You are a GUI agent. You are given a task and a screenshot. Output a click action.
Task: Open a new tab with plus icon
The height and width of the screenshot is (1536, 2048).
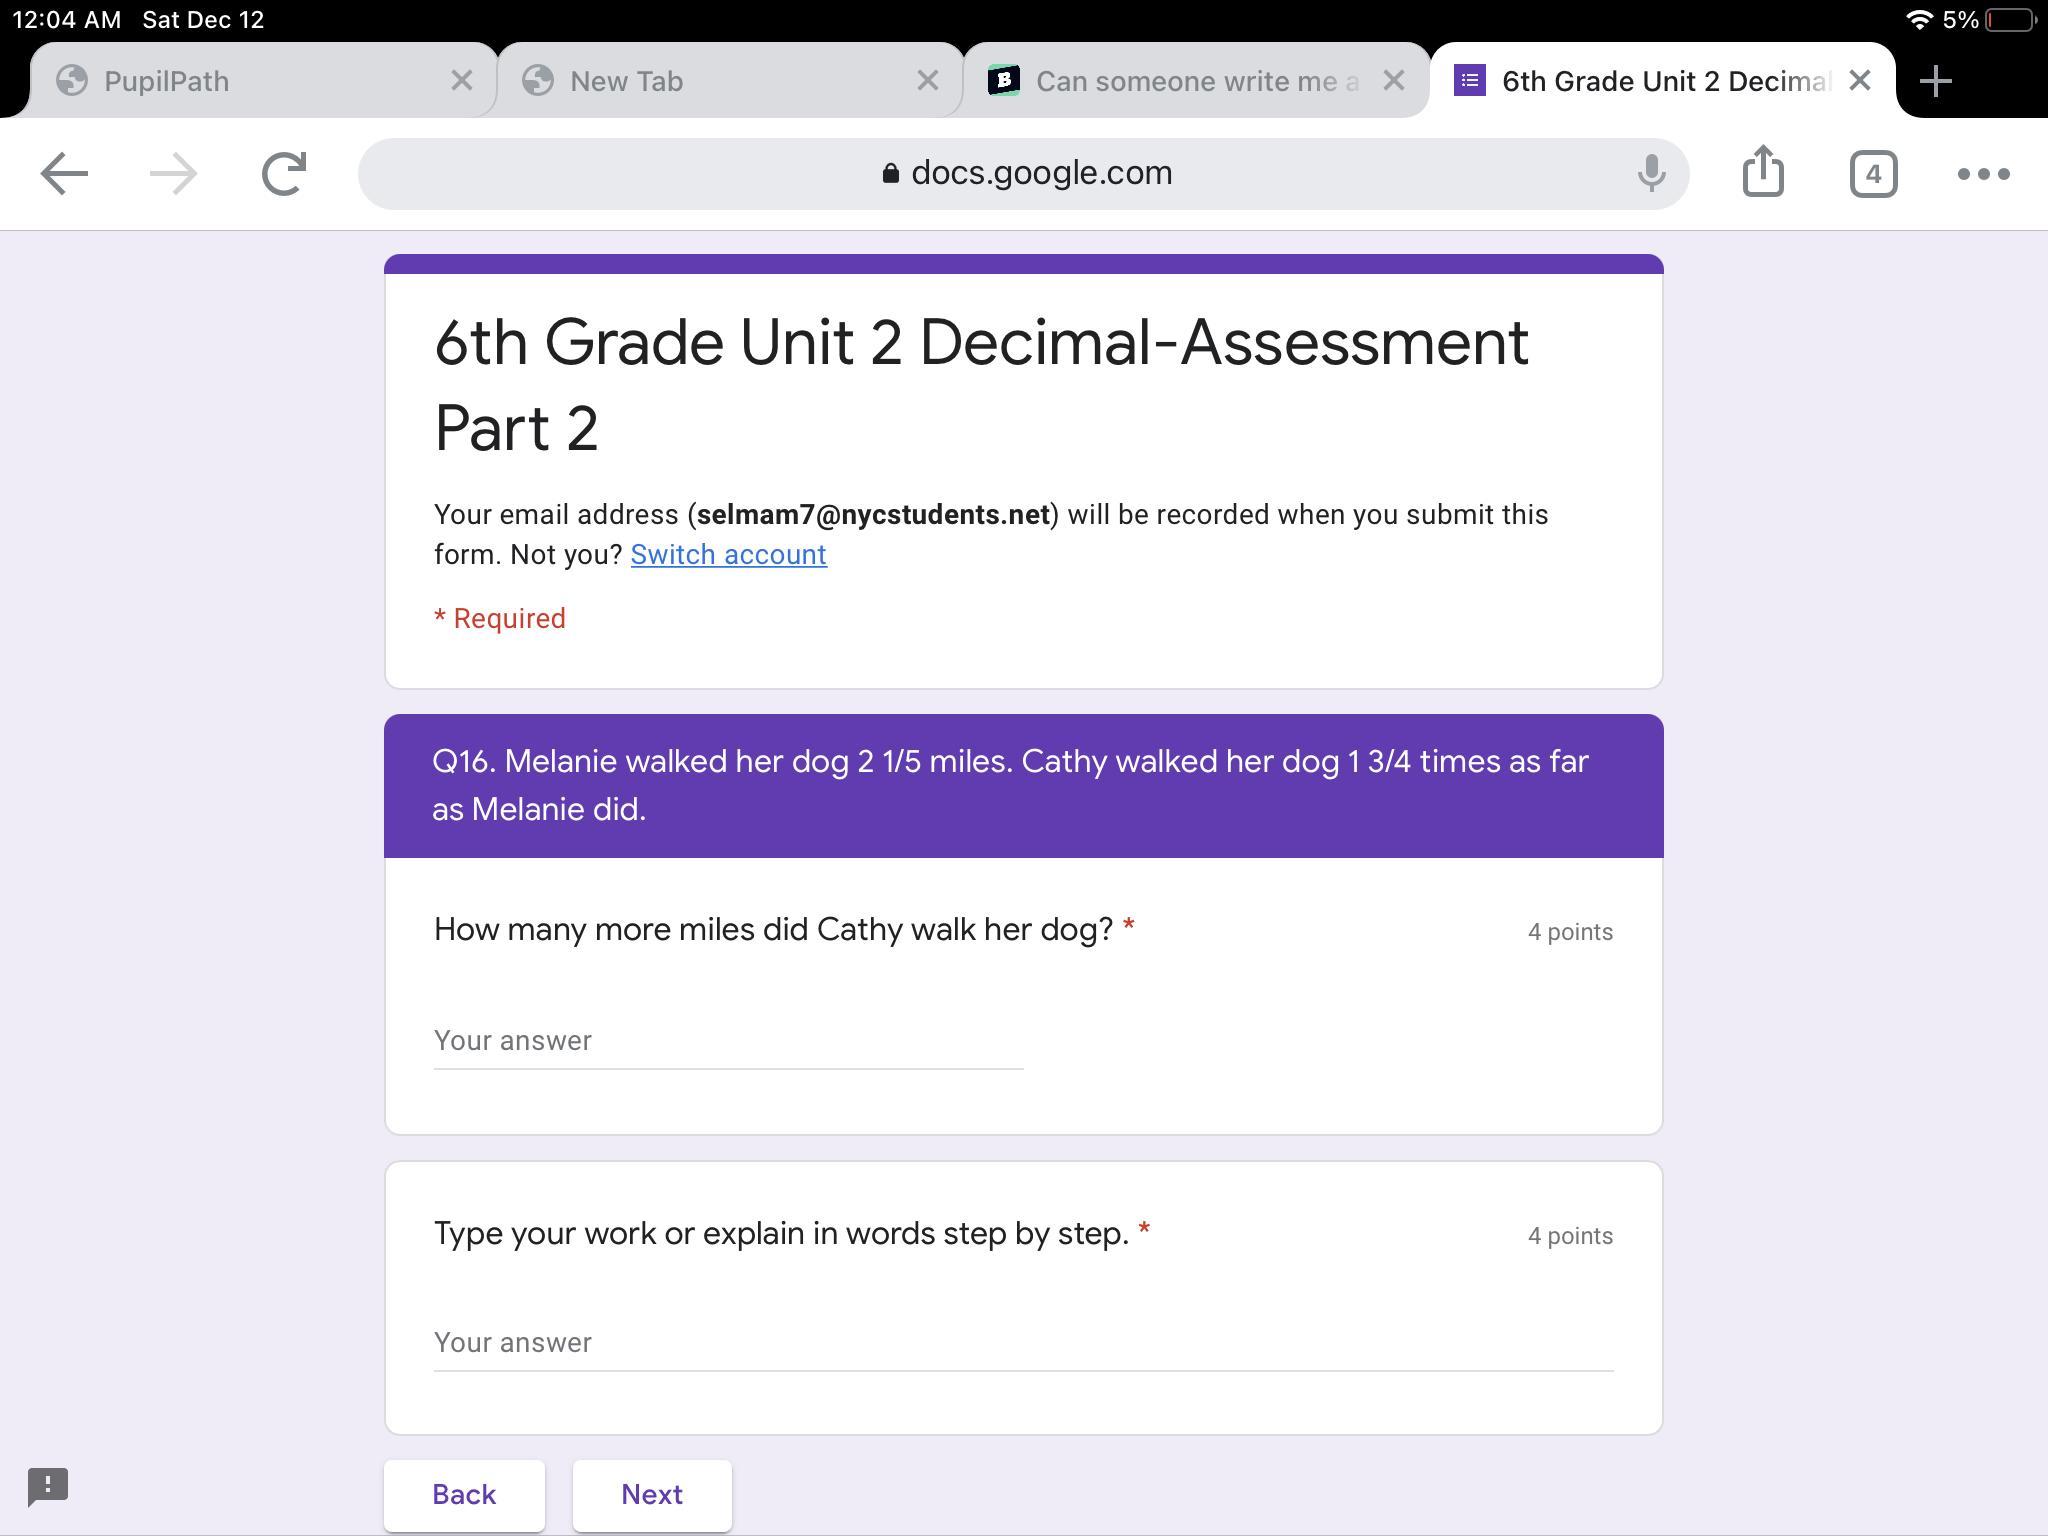(x=1936, y=81)
